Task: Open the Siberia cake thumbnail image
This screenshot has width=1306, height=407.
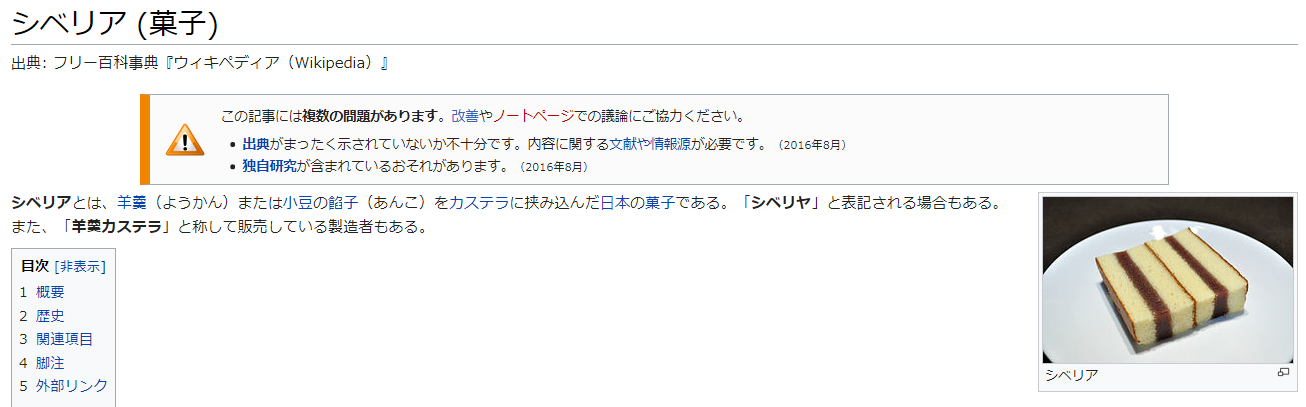Action: [1168, 280]
